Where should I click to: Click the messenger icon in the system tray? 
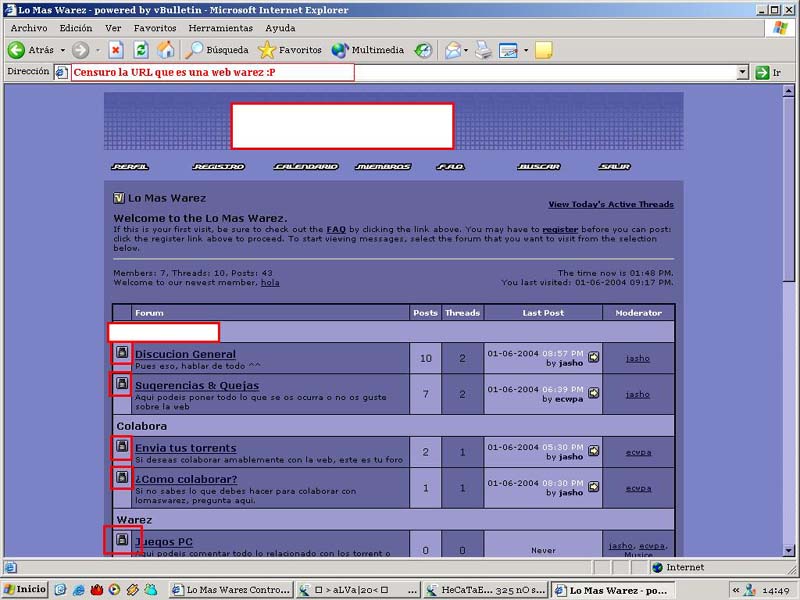point(749,590)
